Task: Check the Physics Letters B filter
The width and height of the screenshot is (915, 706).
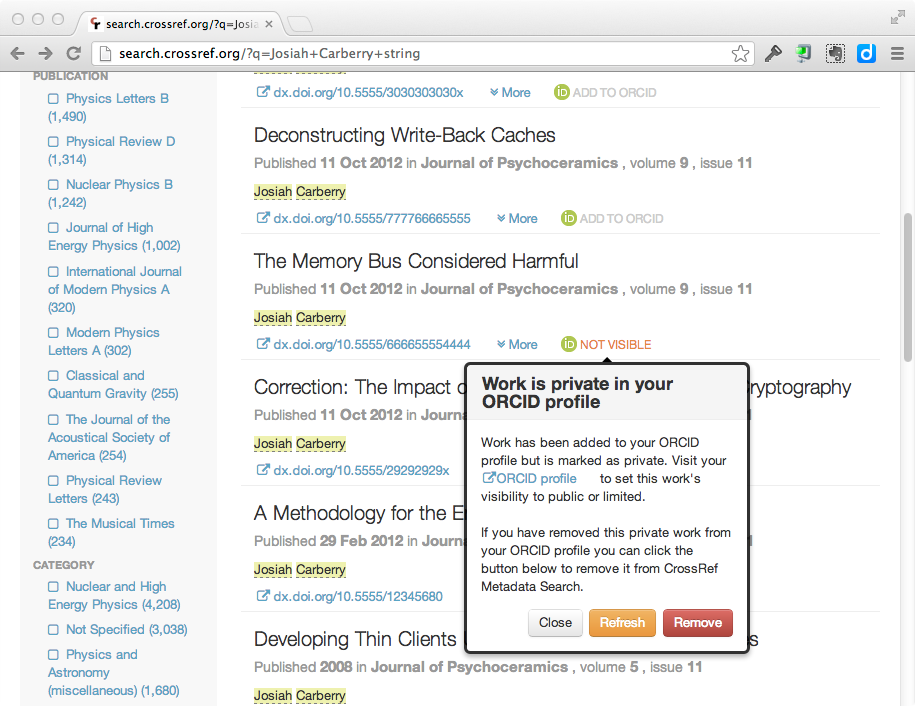Action: (x=54, y=99)
